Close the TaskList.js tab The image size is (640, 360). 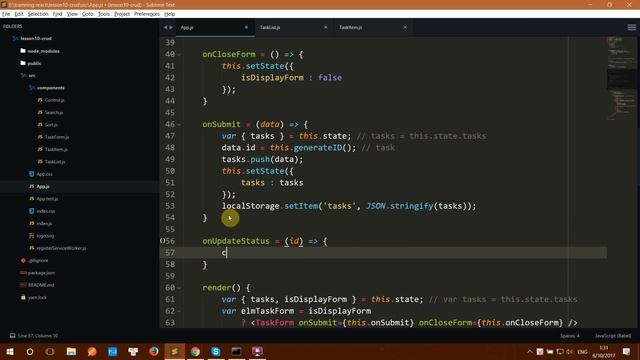[x=326, y=27]
